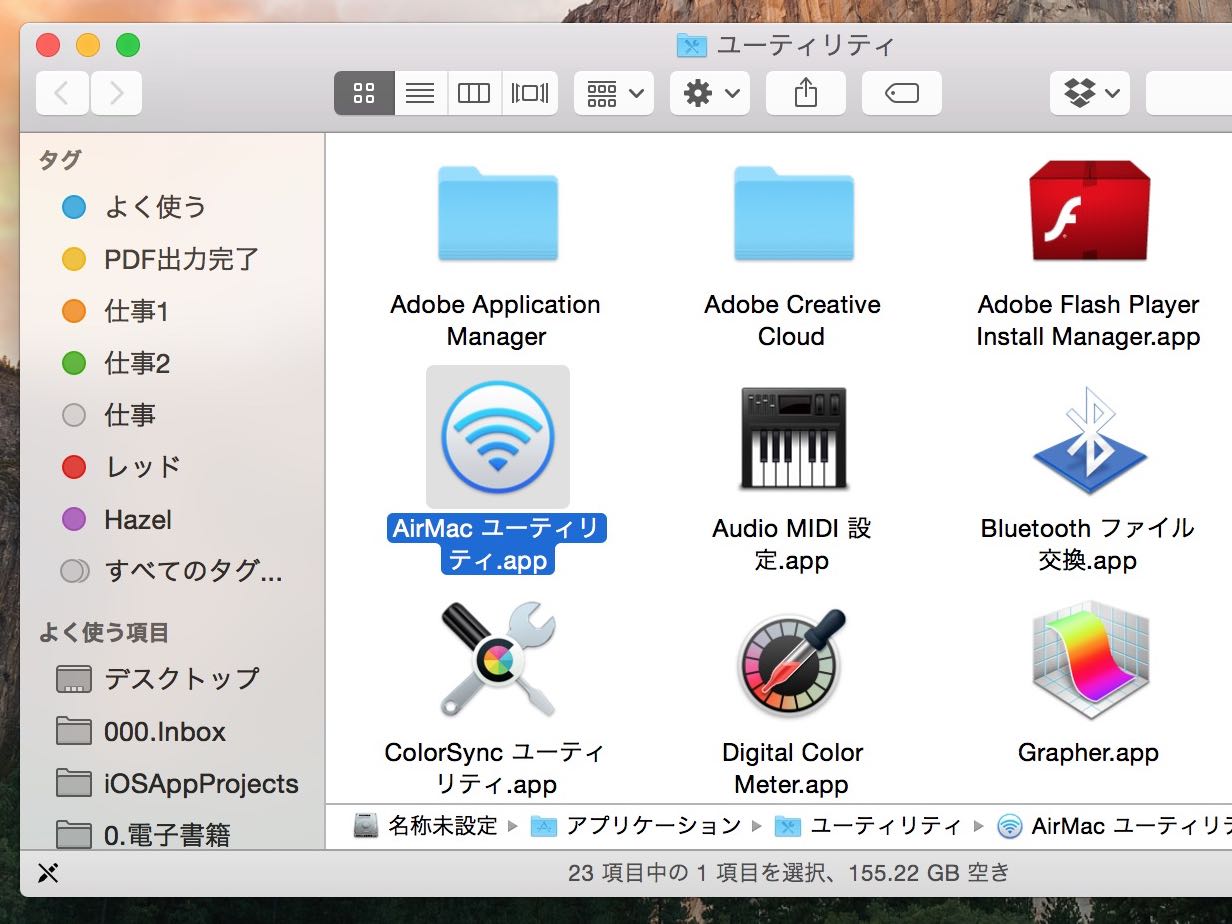Select the Adobe Flash Player Install Manager icon
This screenshot has width=1232, height=924.
point(1088,212)
